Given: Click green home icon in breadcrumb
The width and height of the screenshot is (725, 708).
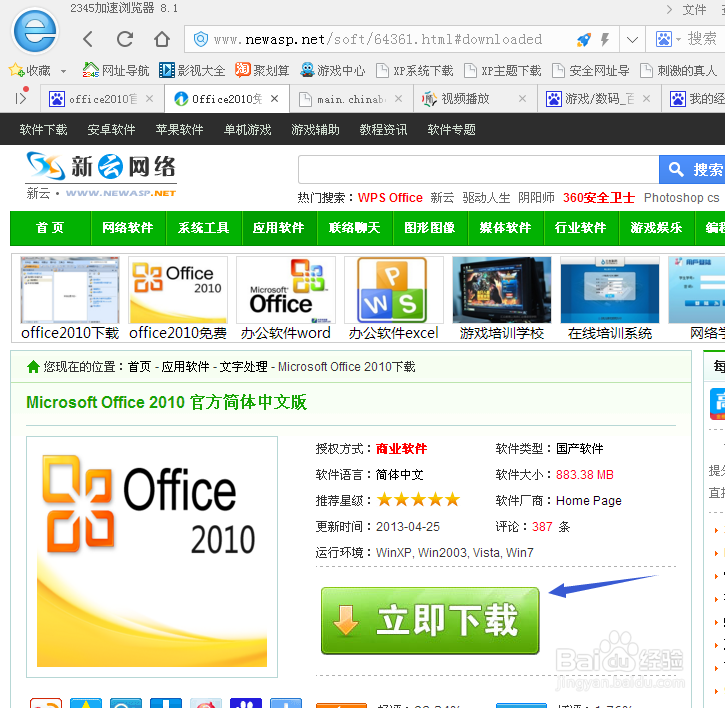Looking at the screenshot, I should pyautogui.click(x=33, y=367).
